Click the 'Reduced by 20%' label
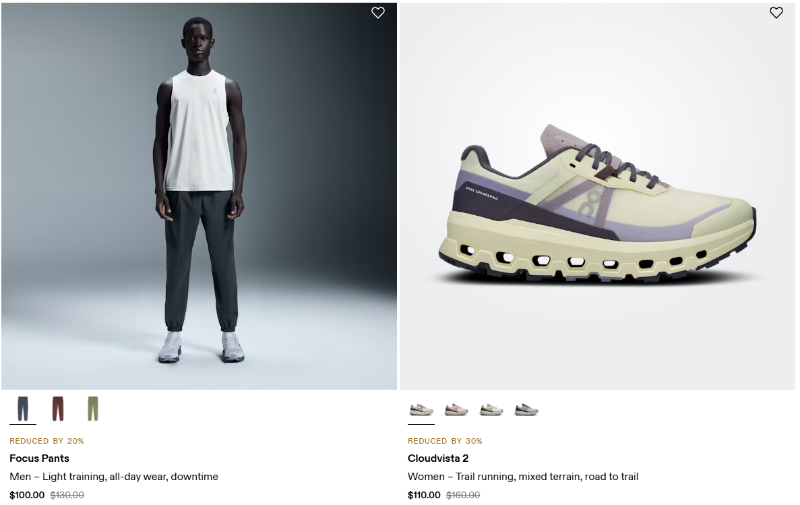Image resolution: width=800 pixels, height=505 pixels. (46, 441)
